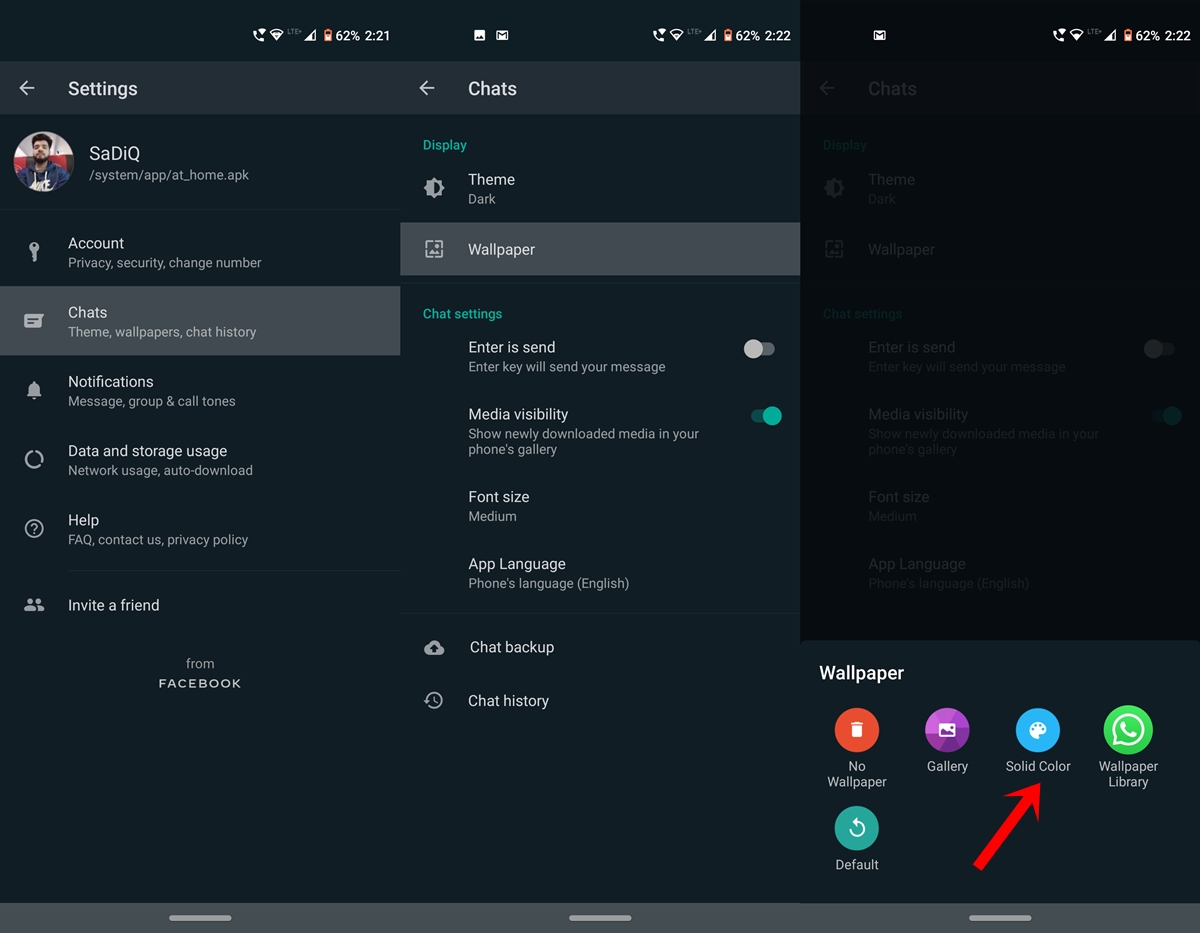The width and height of the screenshot is (1200, 933).
Task: Tap the navigation pill under the Wallpaper sheet
Action: click(1000, 918)
